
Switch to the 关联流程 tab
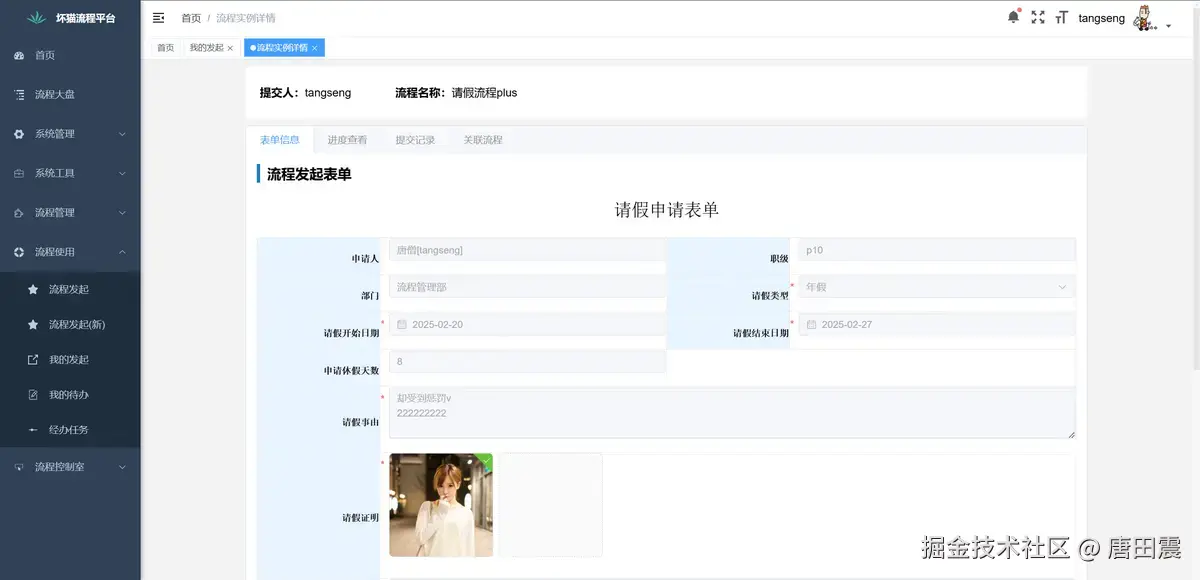[483, 140]
